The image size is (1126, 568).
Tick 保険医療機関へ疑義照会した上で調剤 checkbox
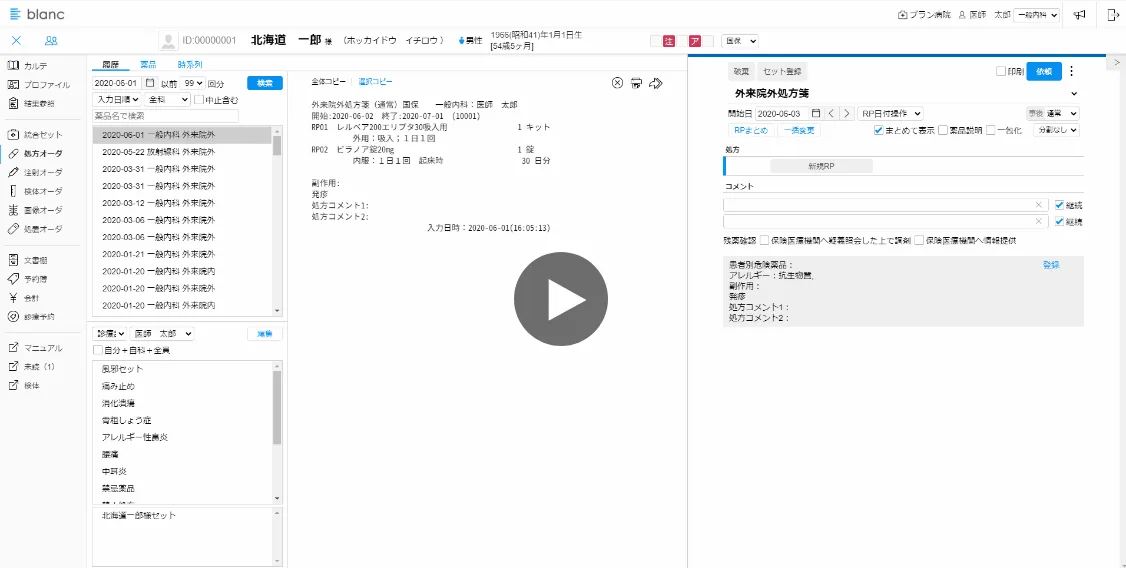[765, 241]
